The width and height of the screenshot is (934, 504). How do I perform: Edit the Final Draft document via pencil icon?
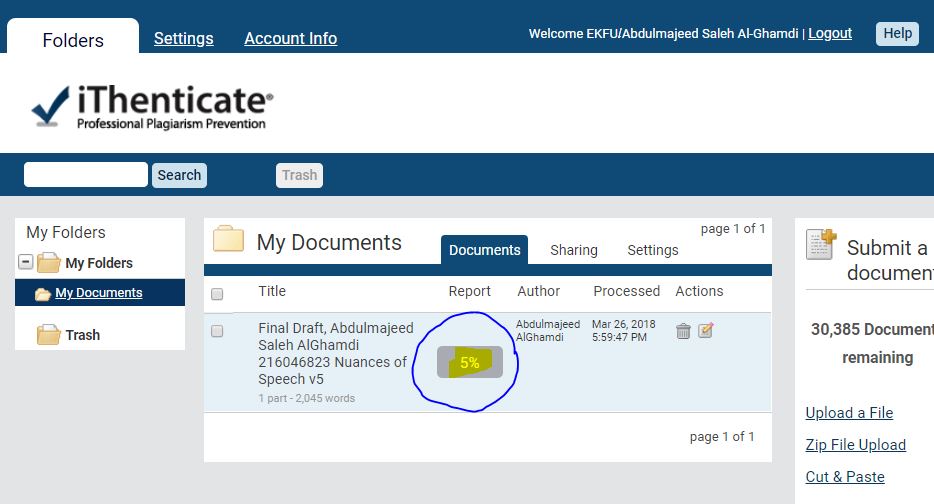(706, 330)
